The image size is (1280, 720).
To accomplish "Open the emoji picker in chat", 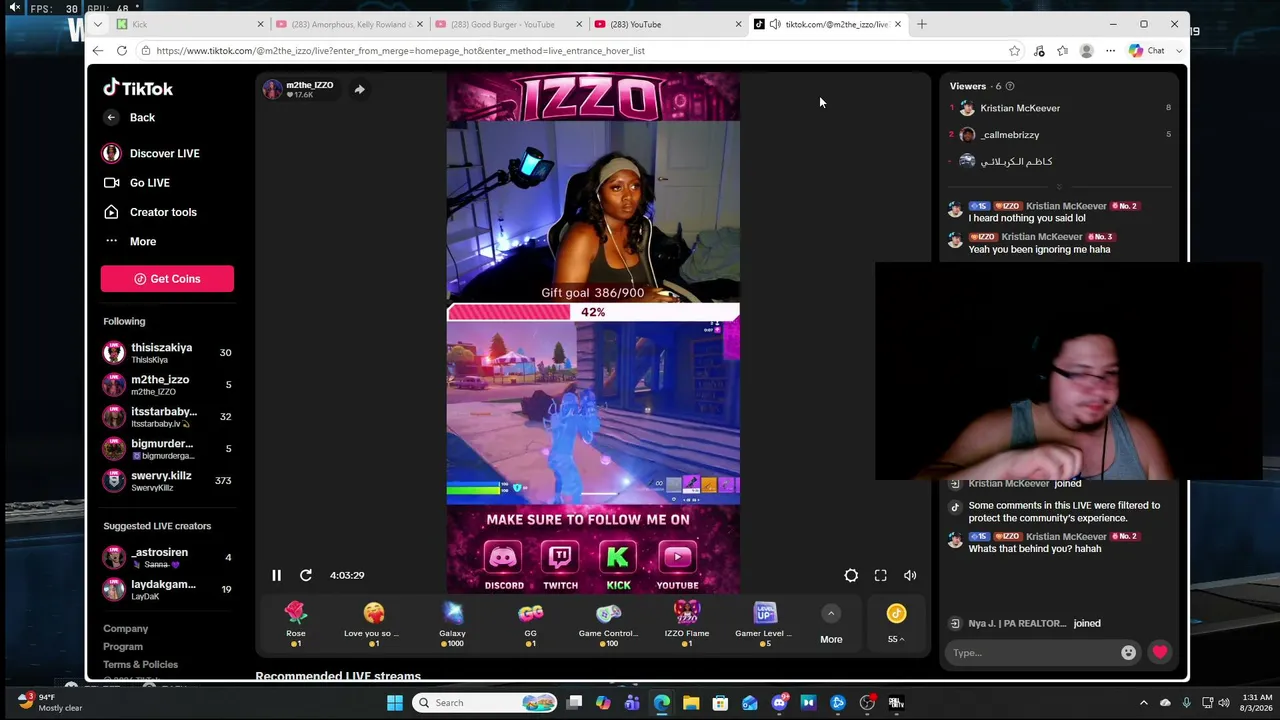I will (x=1128, y=653).
